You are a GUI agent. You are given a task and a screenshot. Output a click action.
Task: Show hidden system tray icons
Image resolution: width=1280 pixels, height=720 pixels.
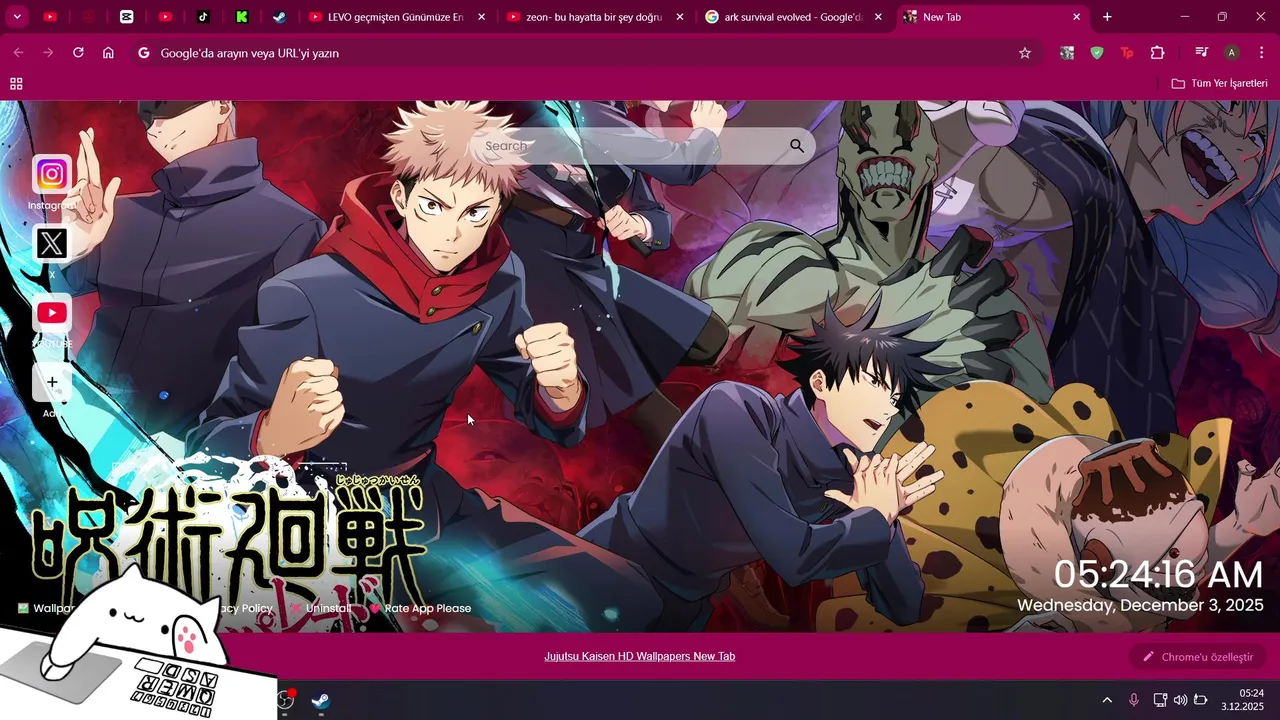(1107, 701)
